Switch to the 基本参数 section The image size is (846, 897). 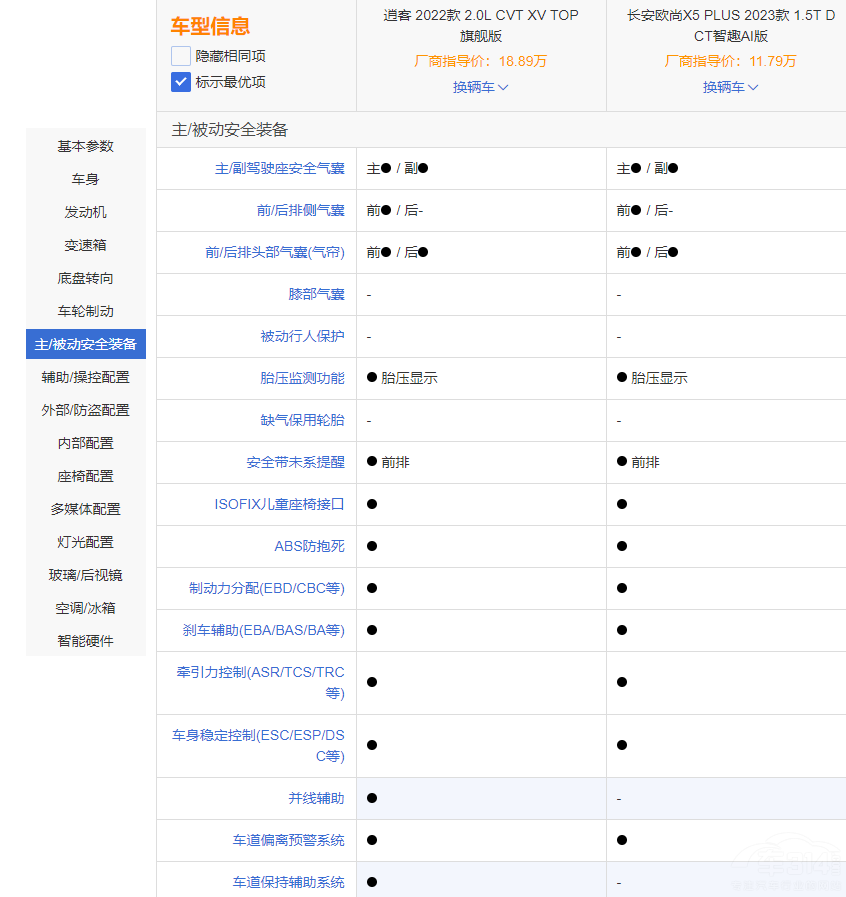coord(85,146)
